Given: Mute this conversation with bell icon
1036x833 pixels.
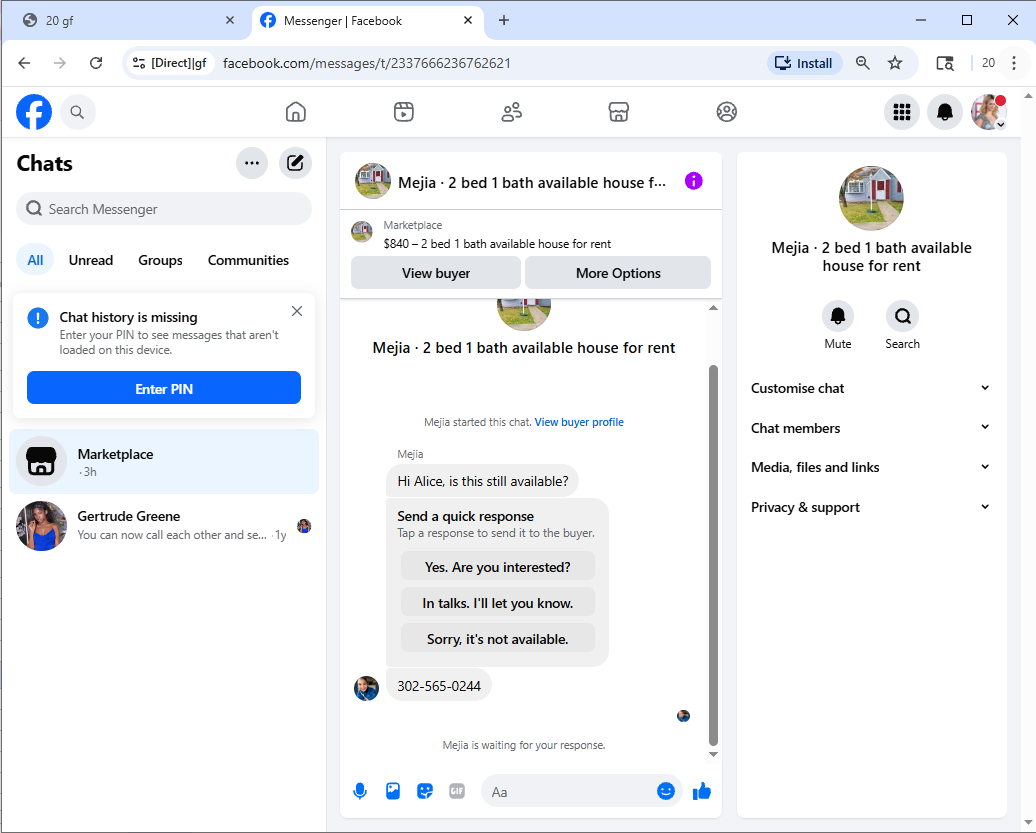Looking at the screenshot, I should (x=837, y=316).
